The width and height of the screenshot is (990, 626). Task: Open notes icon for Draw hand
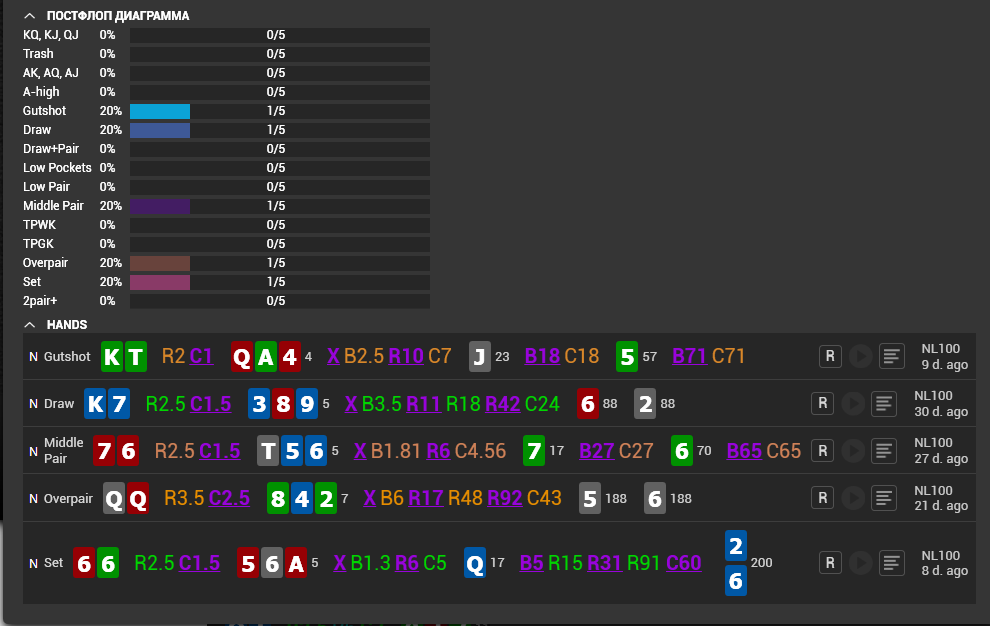click(884, 403)
